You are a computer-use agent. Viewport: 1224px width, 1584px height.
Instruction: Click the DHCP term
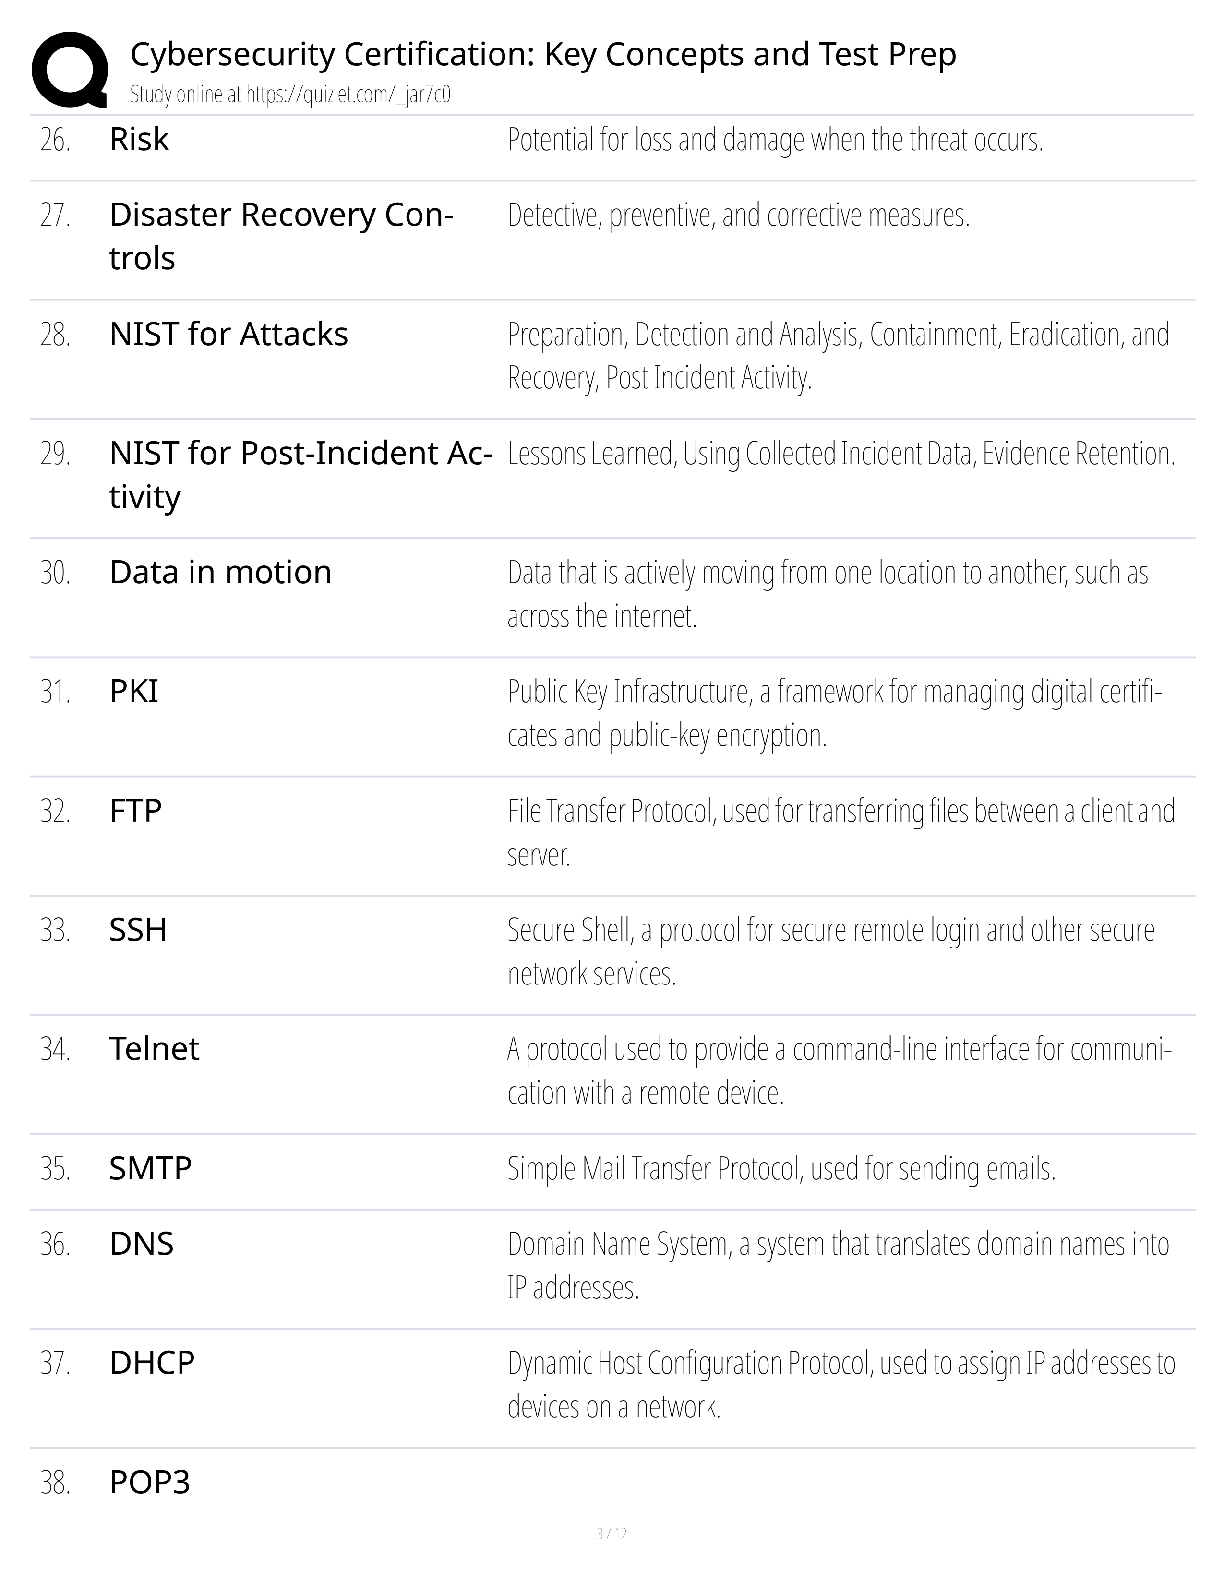click(x=152, y=1363)
